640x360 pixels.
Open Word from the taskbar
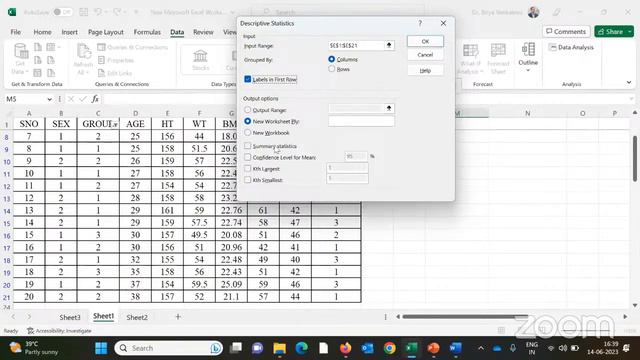coord(455,348)
